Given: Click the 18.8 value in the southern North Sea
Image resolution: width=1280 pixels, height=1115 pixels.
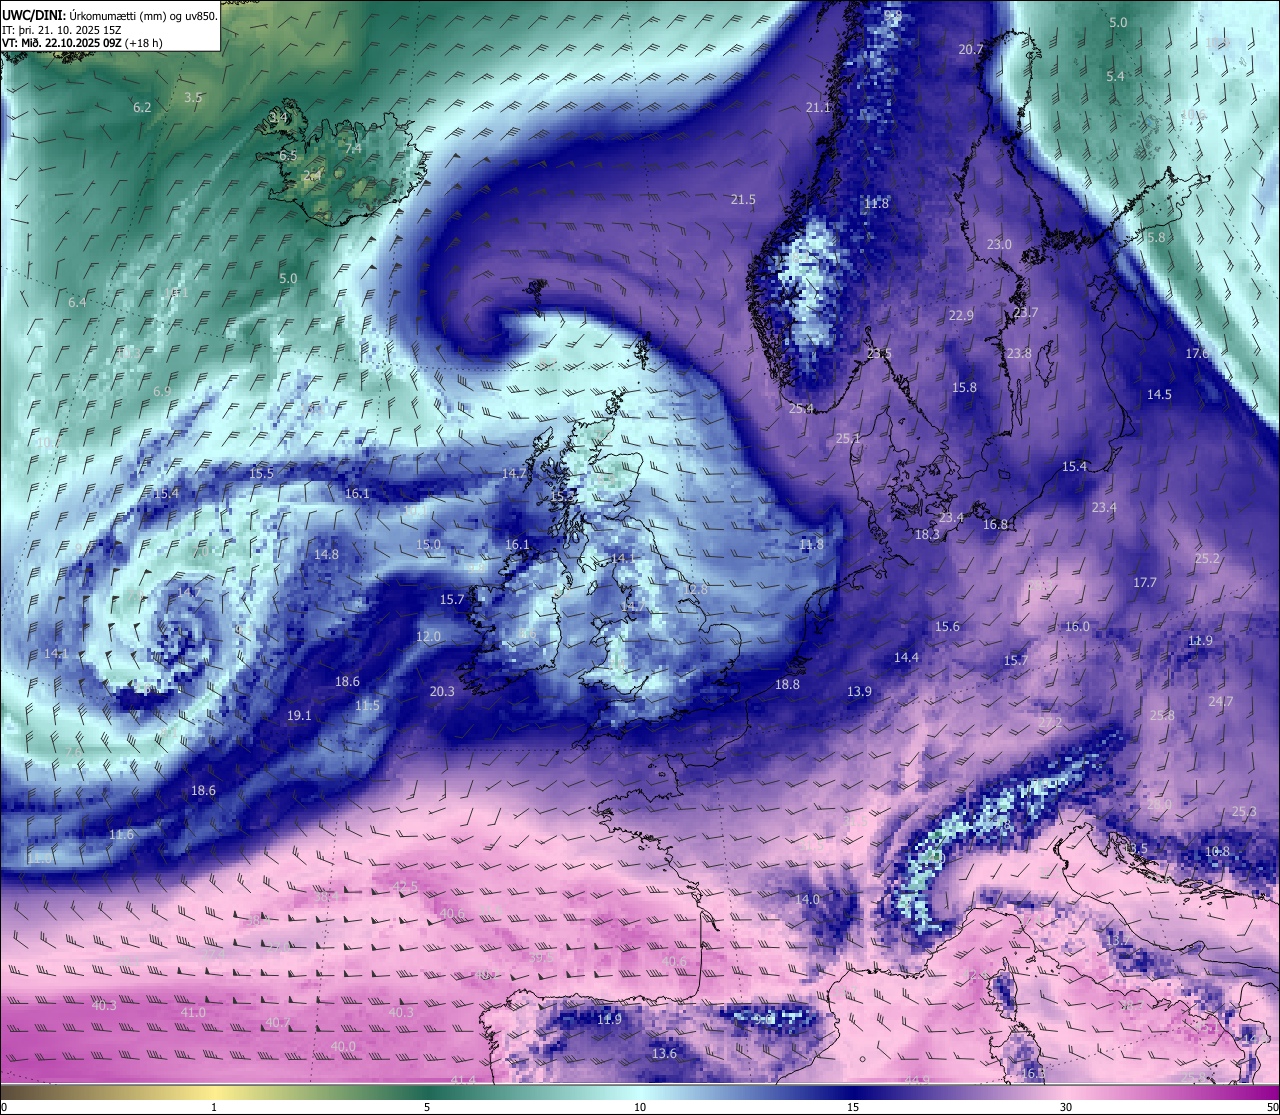Looking at the screenshot, I should pos(787,684).
